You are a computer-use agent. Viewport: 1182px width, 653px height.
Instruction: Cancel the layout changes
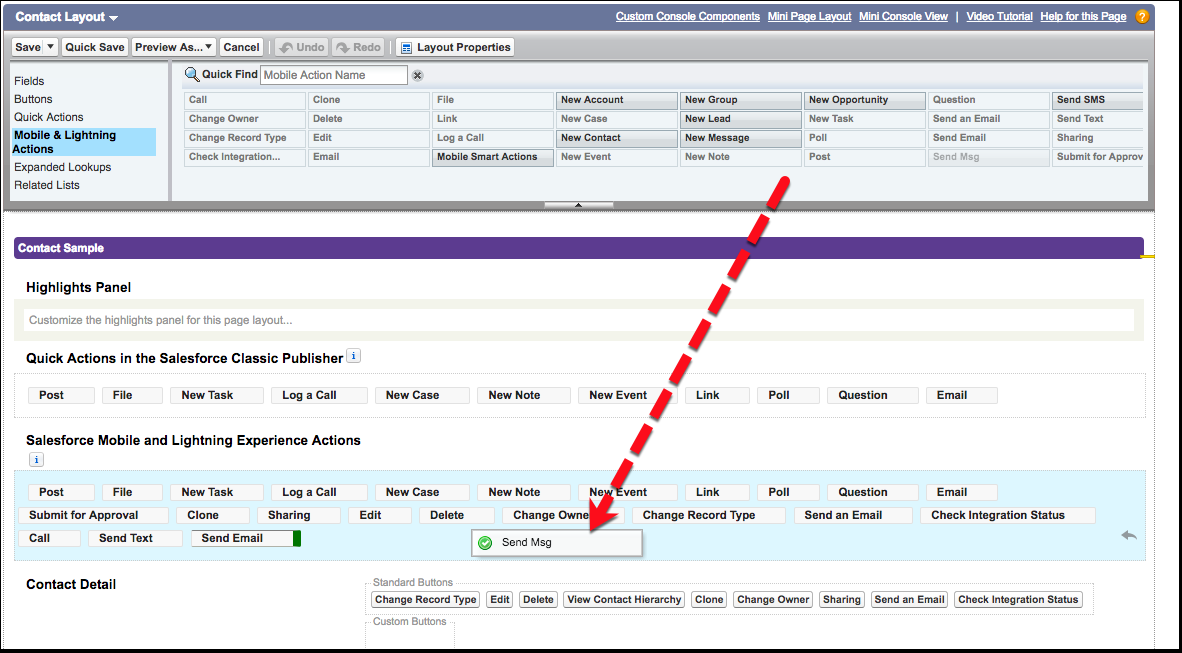241,47
